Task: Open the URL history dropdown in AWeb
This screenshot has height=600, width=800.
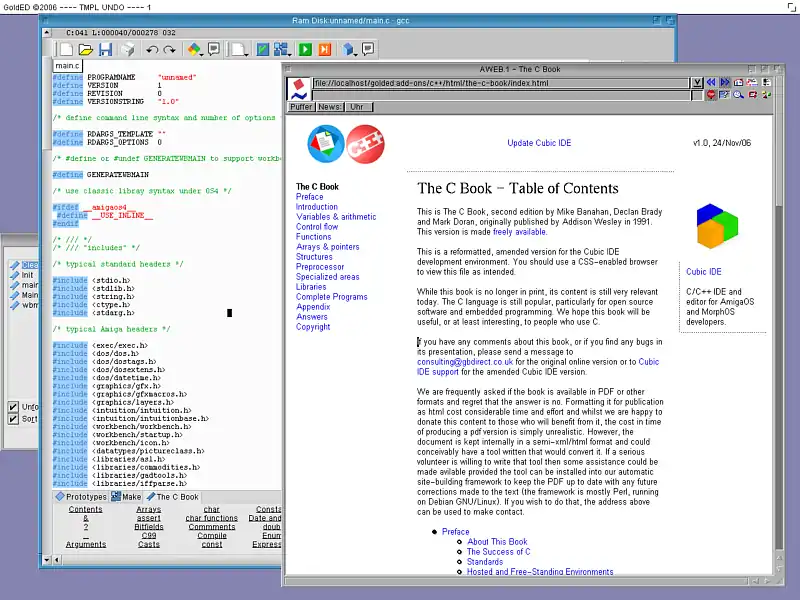Action: point(696,82)
